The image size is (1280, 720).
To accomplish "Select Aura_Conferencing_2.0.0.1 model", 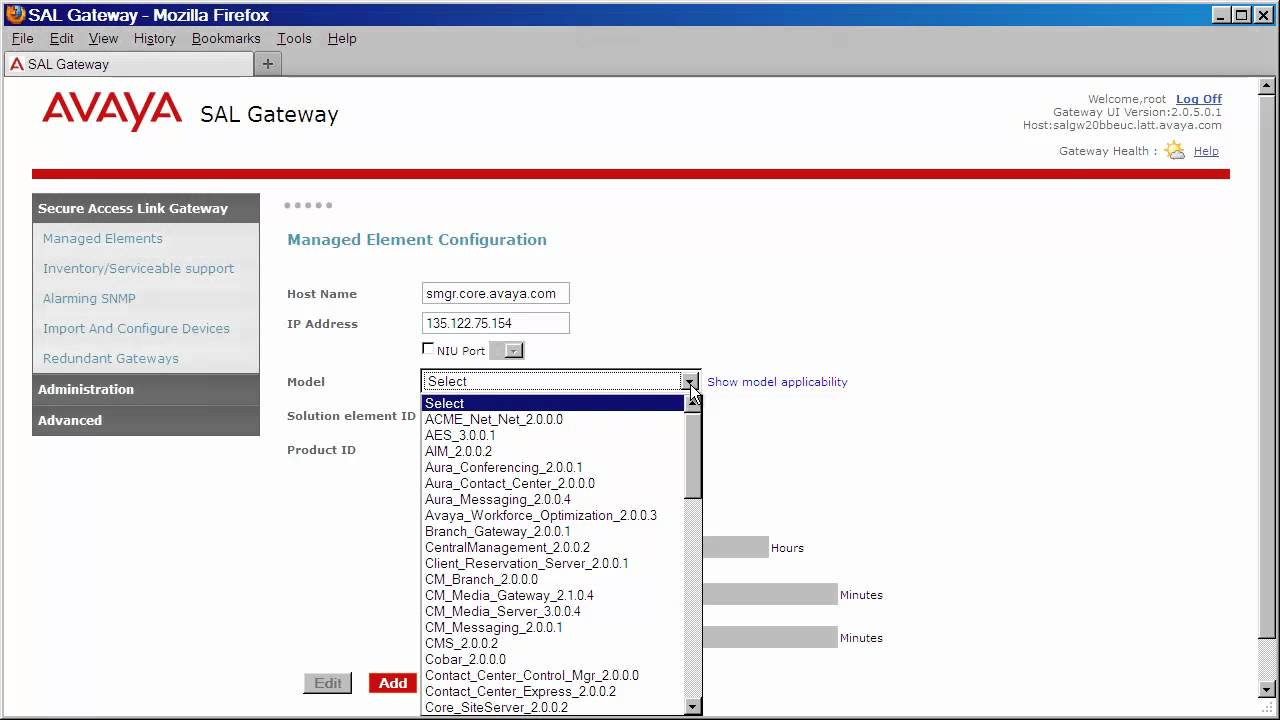I will (x=553, y=467).
